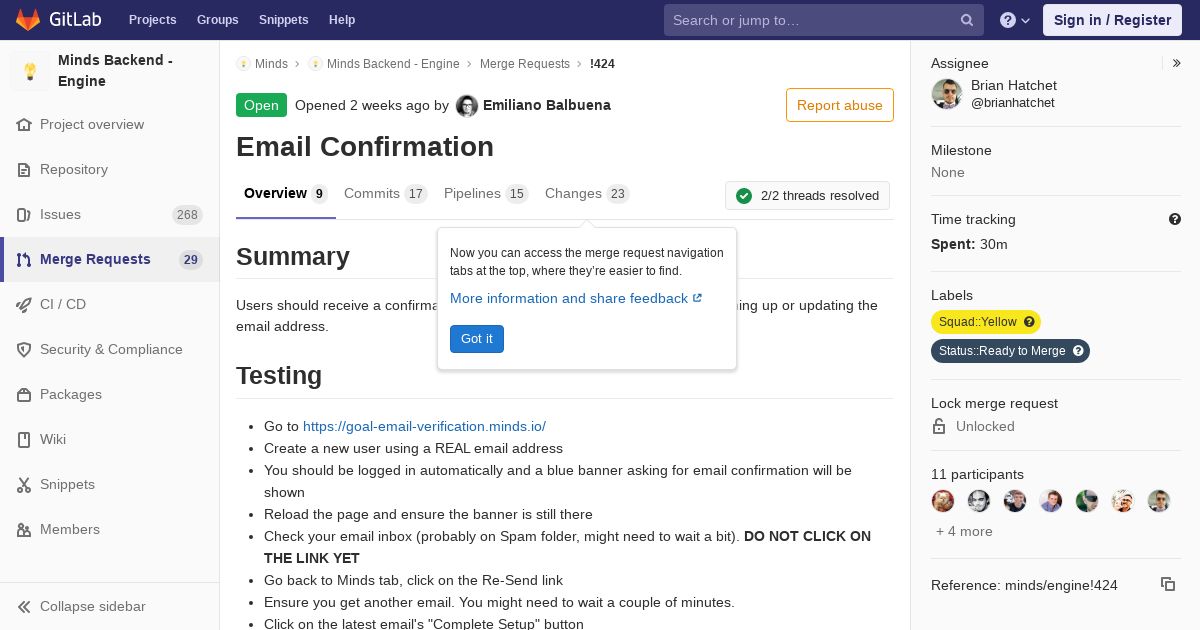Click Collapse sidebar text
This screenshot has height=630, width=1200.
[93, 607]
